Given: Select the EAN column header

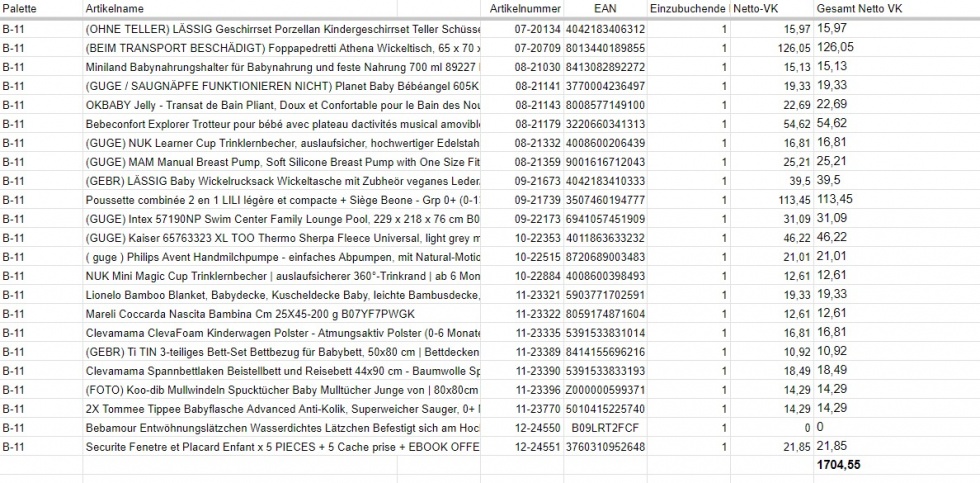Looking at the screenshot, I should tap(605, 9).
